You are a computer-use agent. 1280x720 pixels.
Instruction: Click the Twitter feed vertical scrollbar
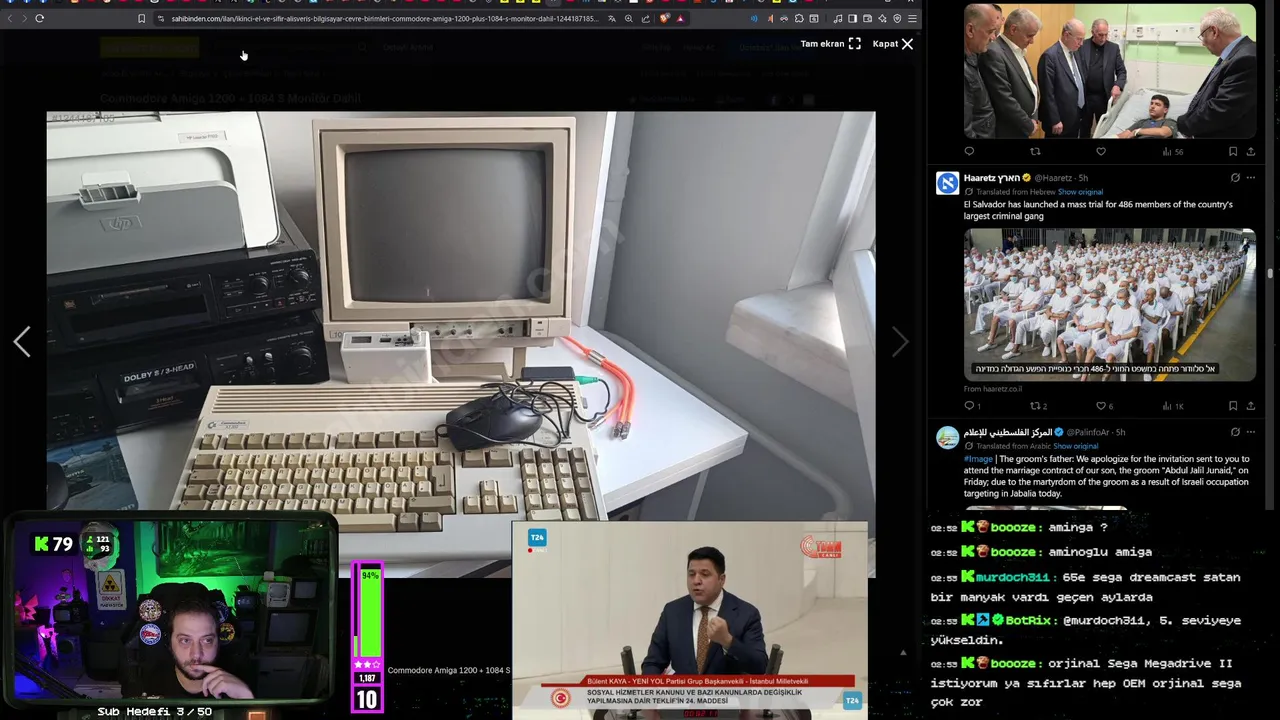click(x=1270, y=272)
